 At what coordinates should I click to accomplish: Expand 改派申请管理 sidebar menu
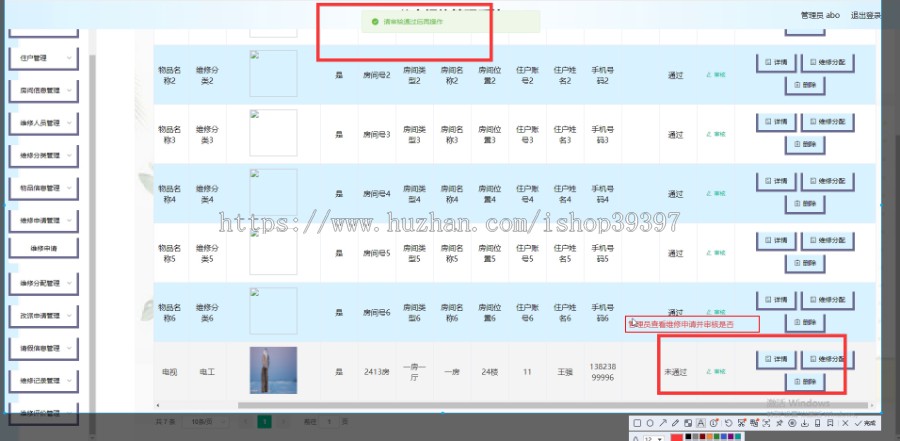44,316
